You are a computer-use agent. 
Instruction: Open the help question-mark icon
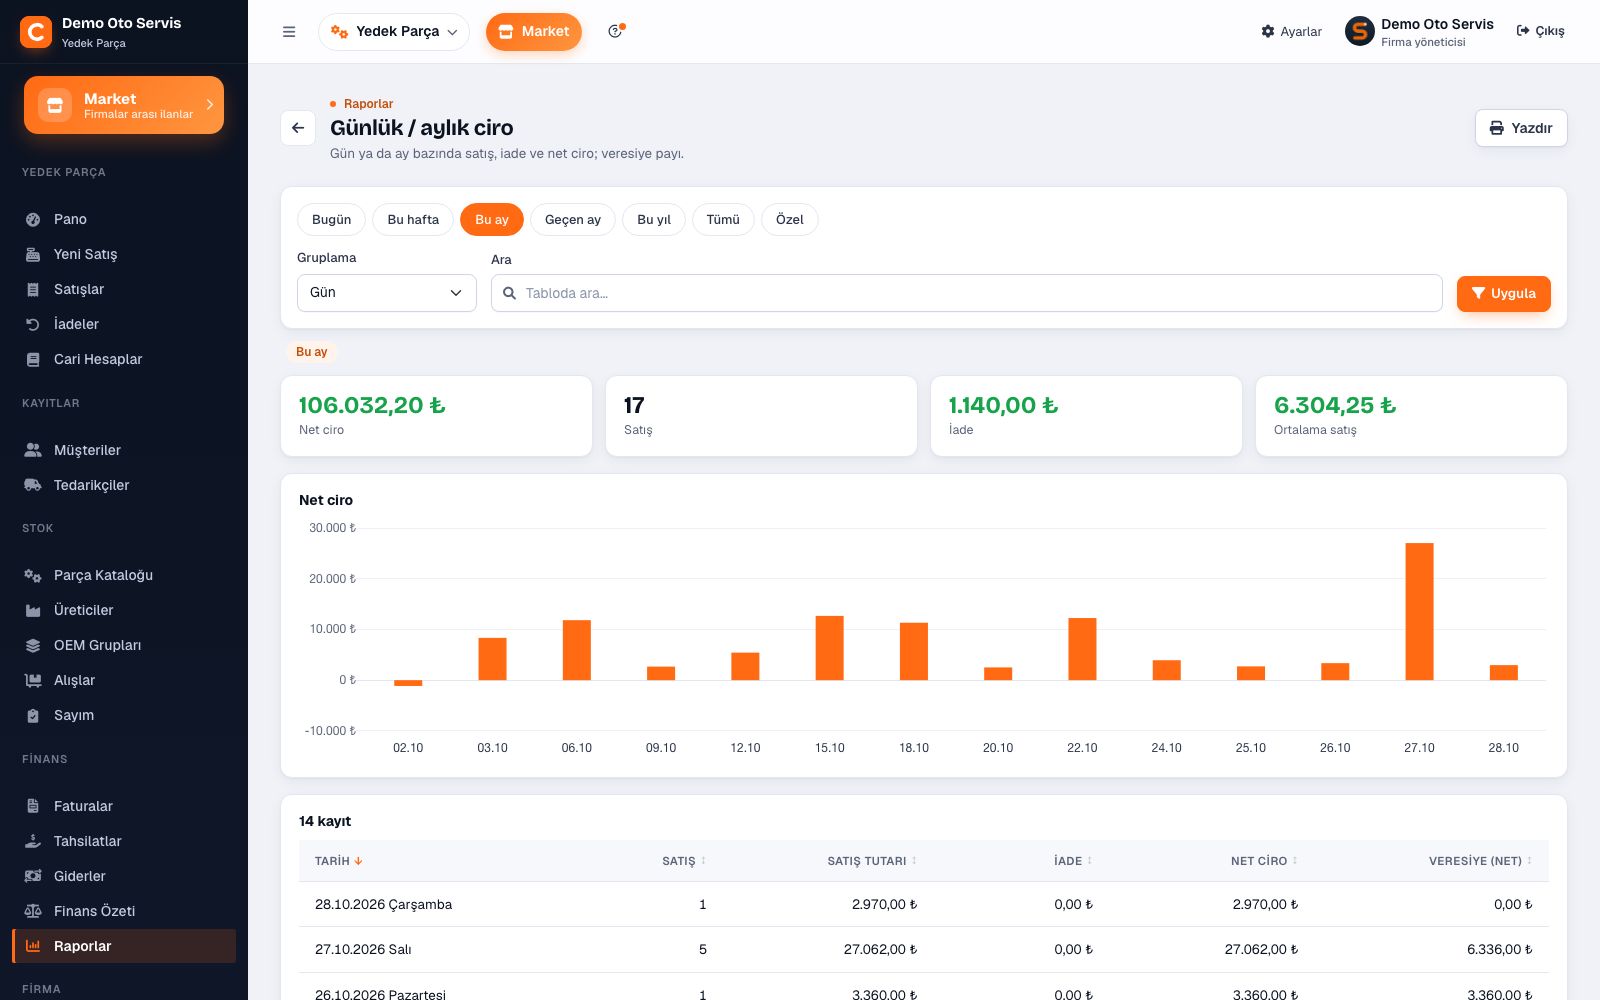tap(616, 31)
